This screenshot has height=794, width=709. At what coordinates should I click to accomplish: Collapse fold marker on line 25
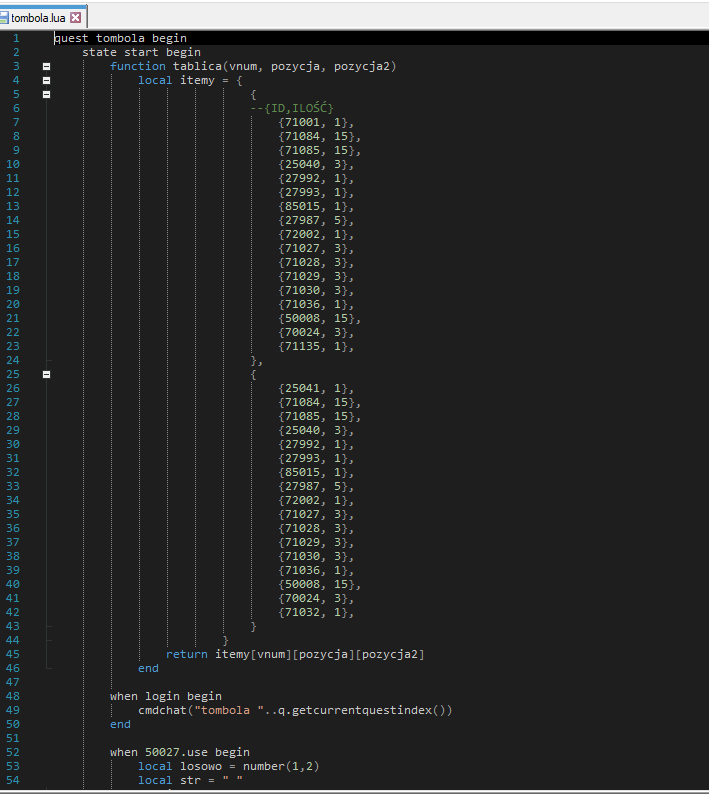click(x=47, y=374)
